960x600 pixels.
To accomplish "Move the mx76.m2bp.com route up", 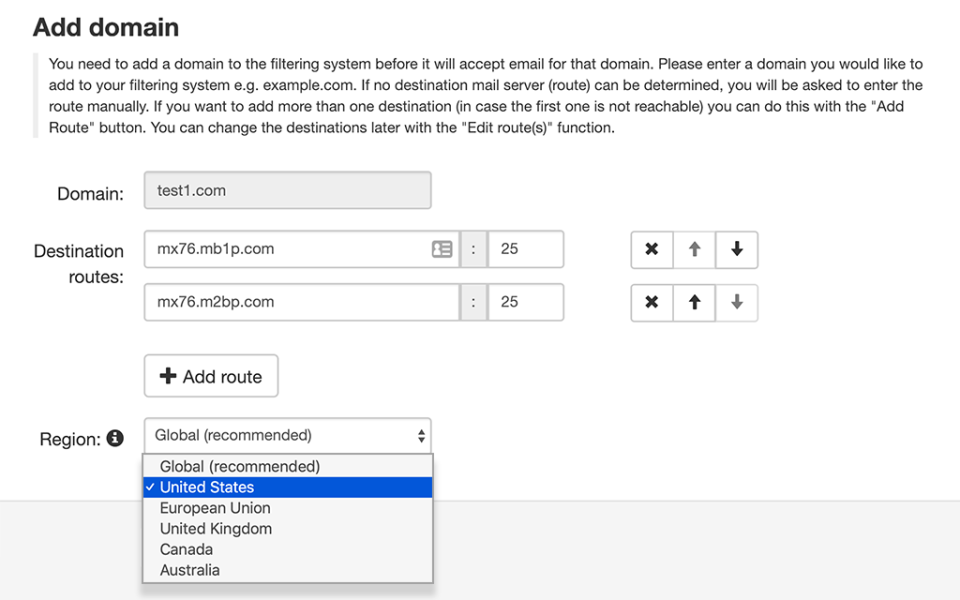I will click(x=694, y=302).
